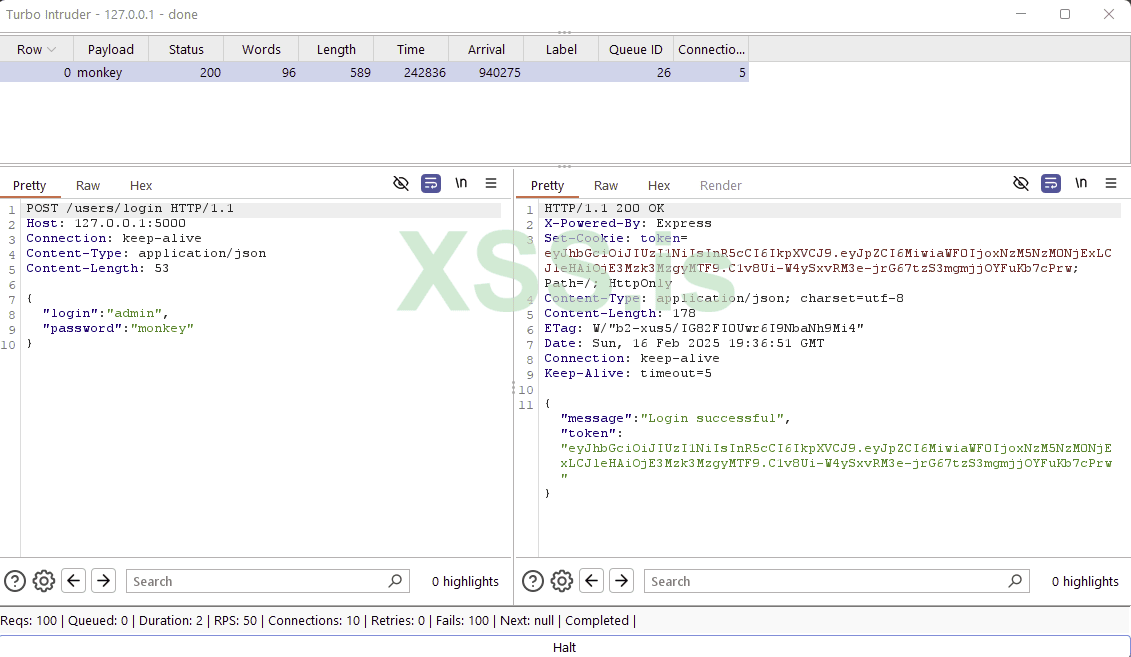Viewport: 1131px width, 657px height.
Task: Maximize the Turbo Intruder window
Action: [1065, 14]
